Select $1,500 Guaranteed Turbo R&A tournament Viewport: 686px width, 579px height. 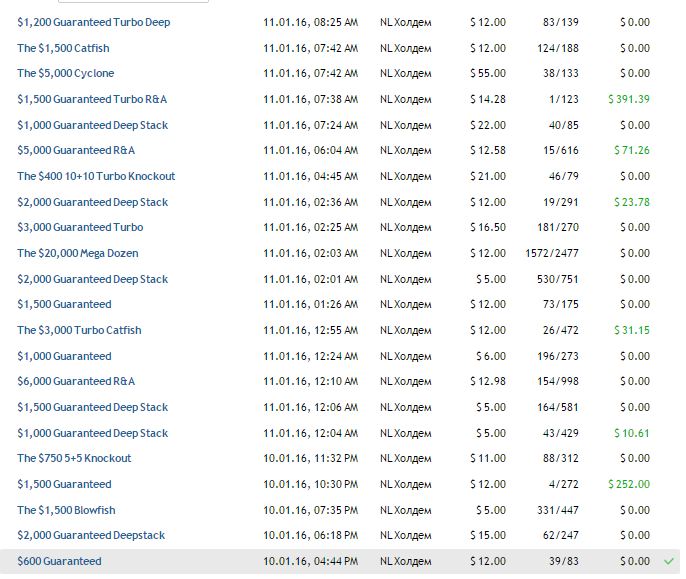[92, 99]
